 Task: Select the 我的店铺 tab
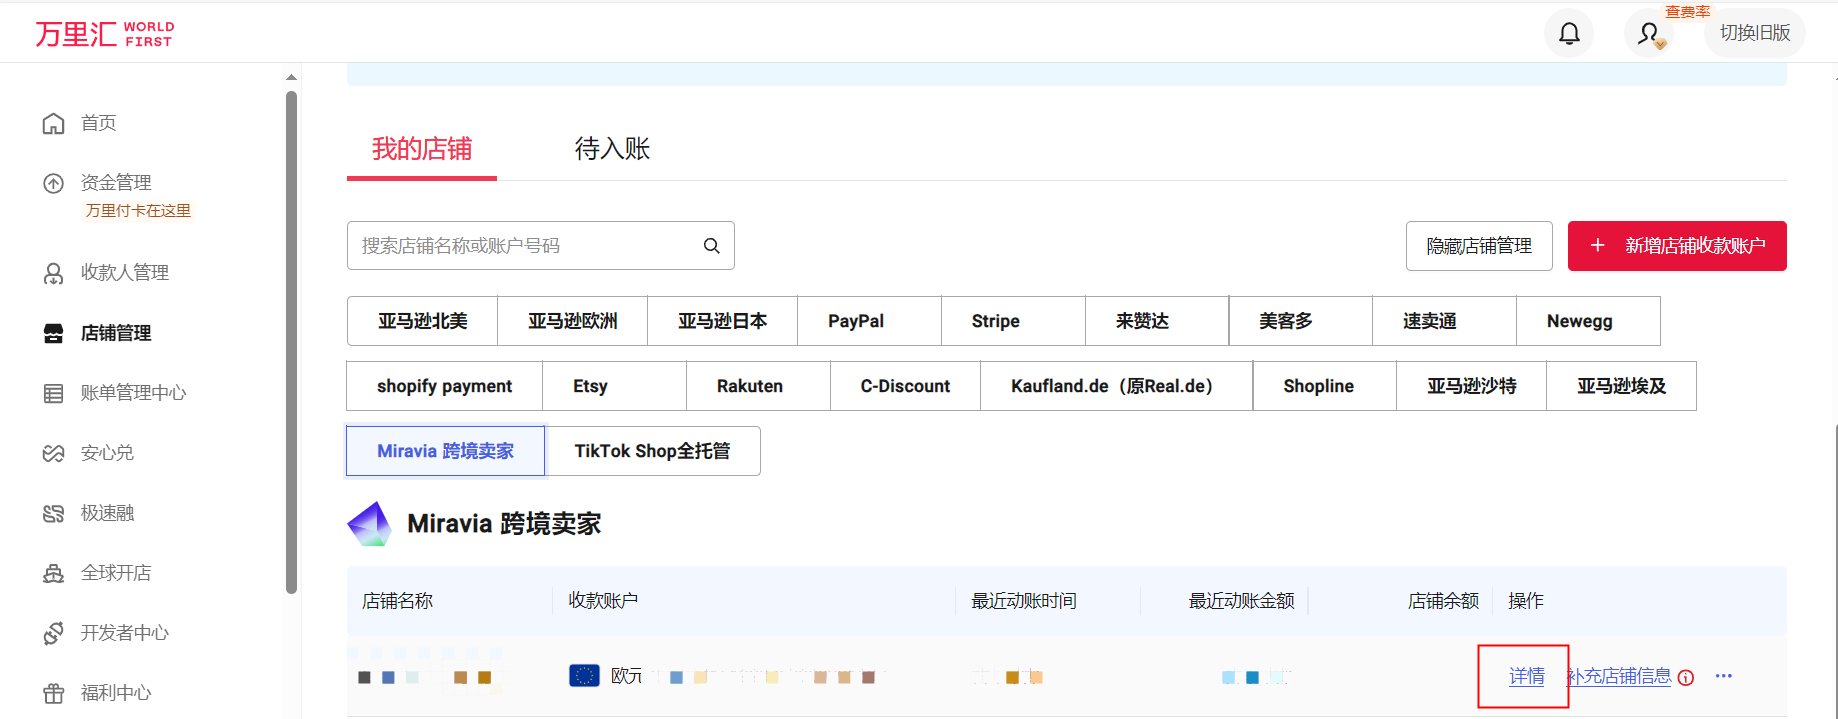tap(421, 149)
